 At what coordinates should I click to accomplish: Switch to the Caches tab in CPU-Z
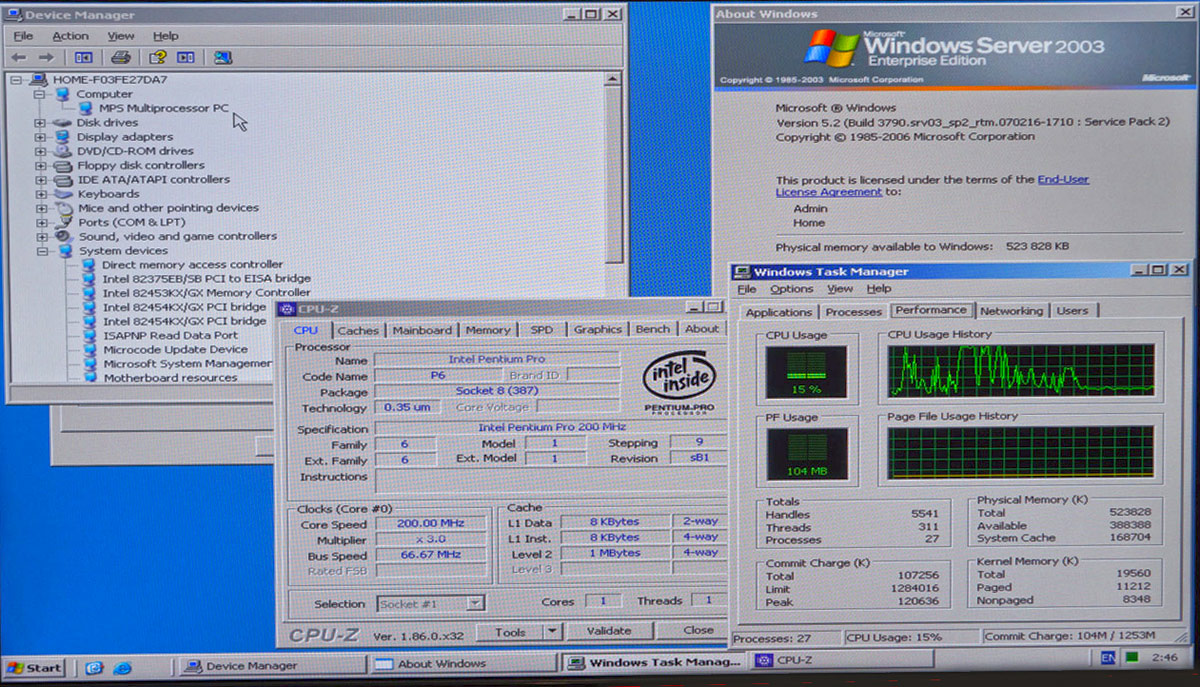(x=357, y=330)
